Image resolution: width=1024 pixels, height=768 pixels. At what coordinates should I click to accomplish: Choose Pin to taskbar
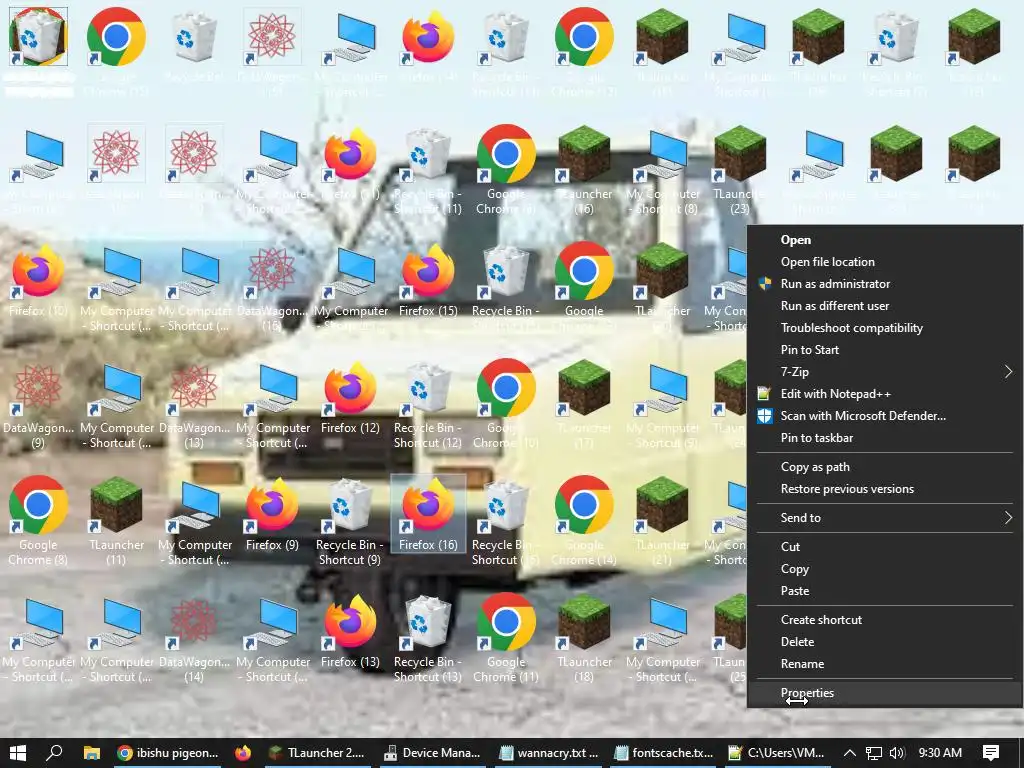[x=885, y=438]
